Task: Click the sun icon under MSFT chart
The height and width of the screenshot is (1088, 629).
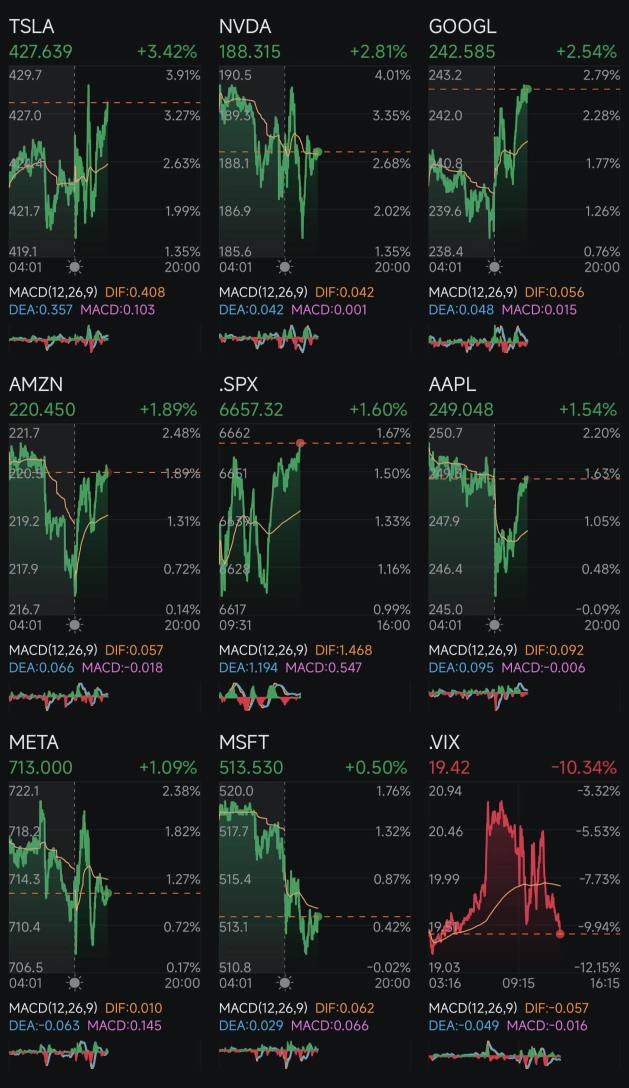Action: [284, 983]
